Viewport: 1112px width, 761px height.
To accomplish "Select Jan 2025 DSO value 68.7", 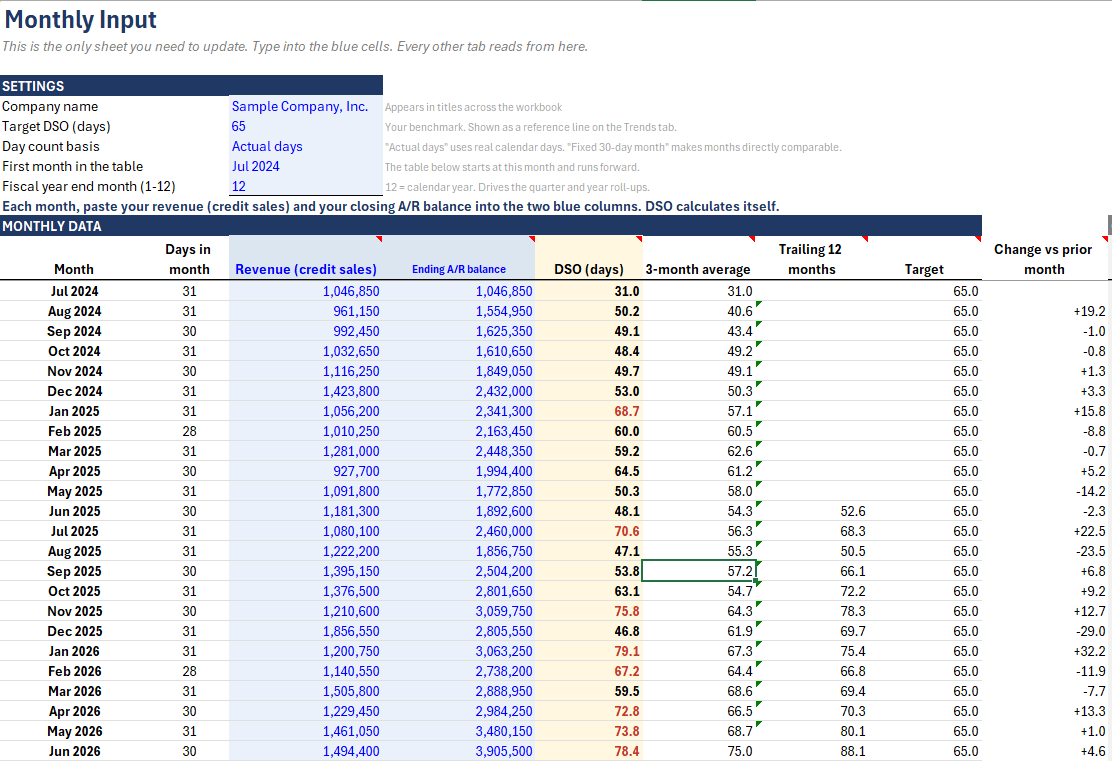I will tap(589, 411).
